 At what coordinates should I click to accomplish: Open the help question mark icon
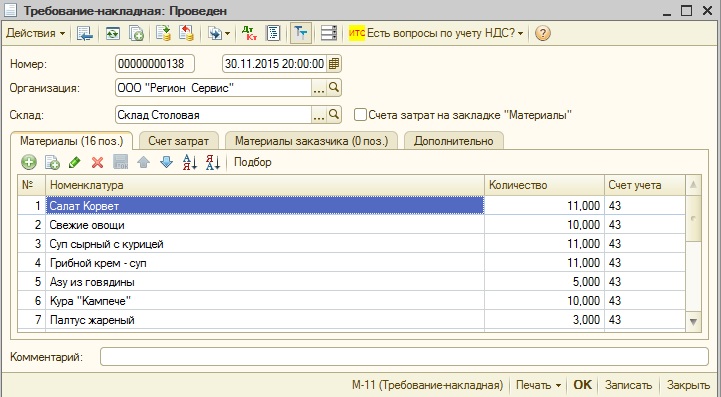point(543,33)
